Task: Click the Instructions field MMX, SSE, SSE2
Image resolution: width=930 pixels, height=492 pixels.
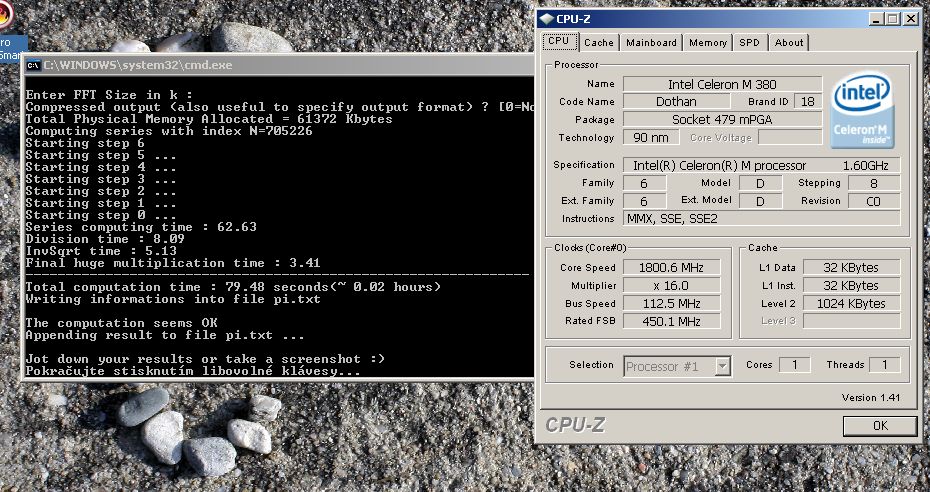Action: (762, 219)
